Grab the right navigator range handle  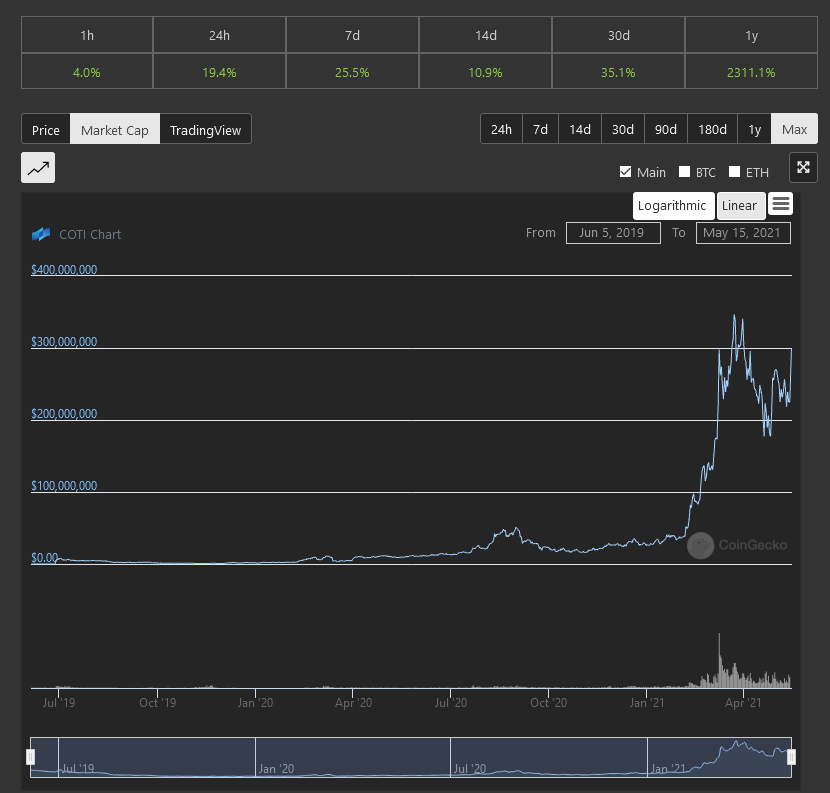791,757
